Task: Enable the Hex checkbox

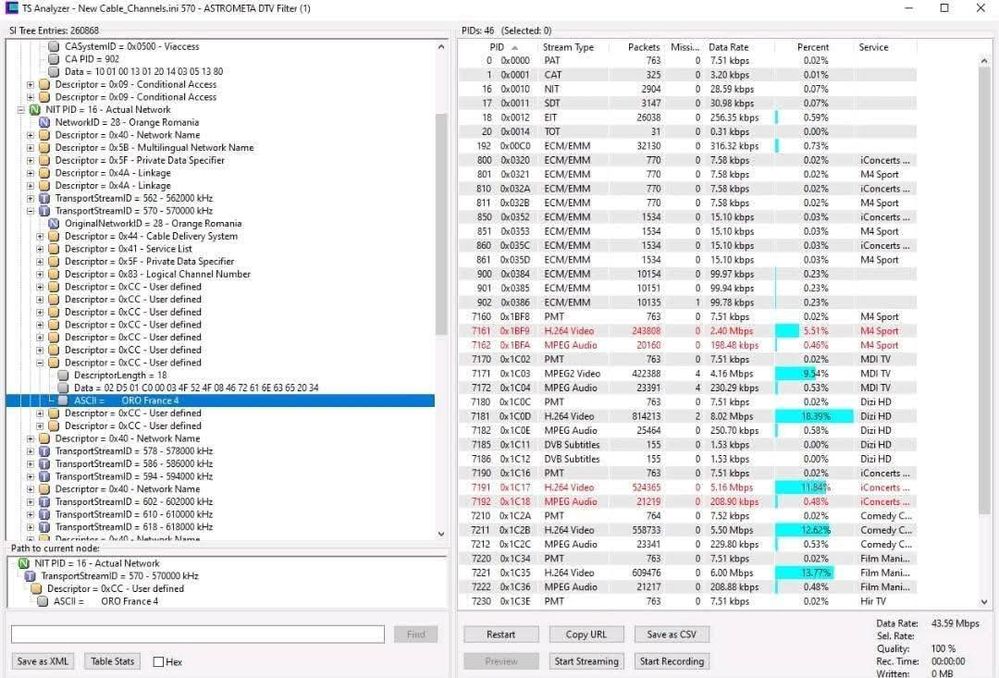Action: tap(158, 662)
